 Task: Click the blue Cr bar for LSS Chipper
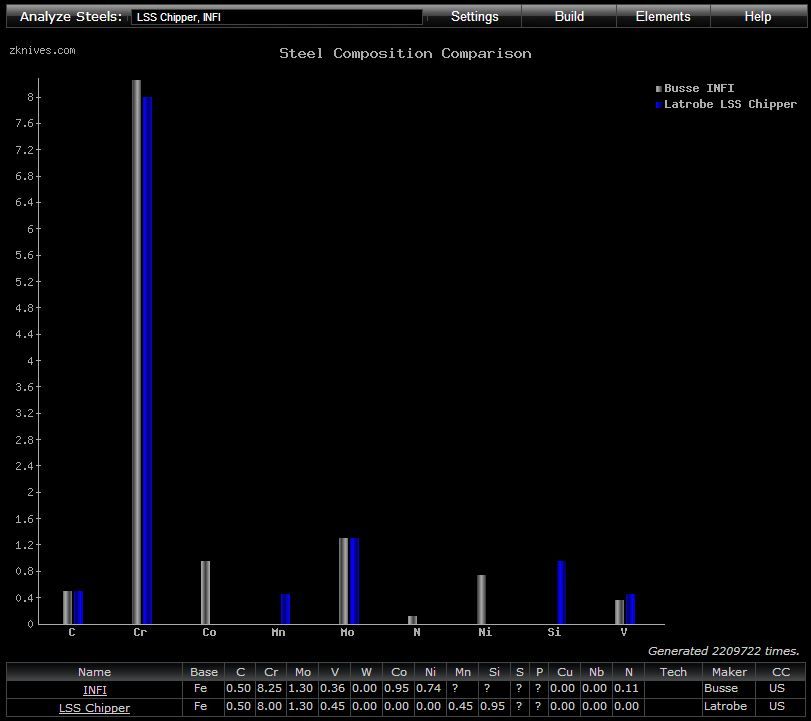point(147,360)
